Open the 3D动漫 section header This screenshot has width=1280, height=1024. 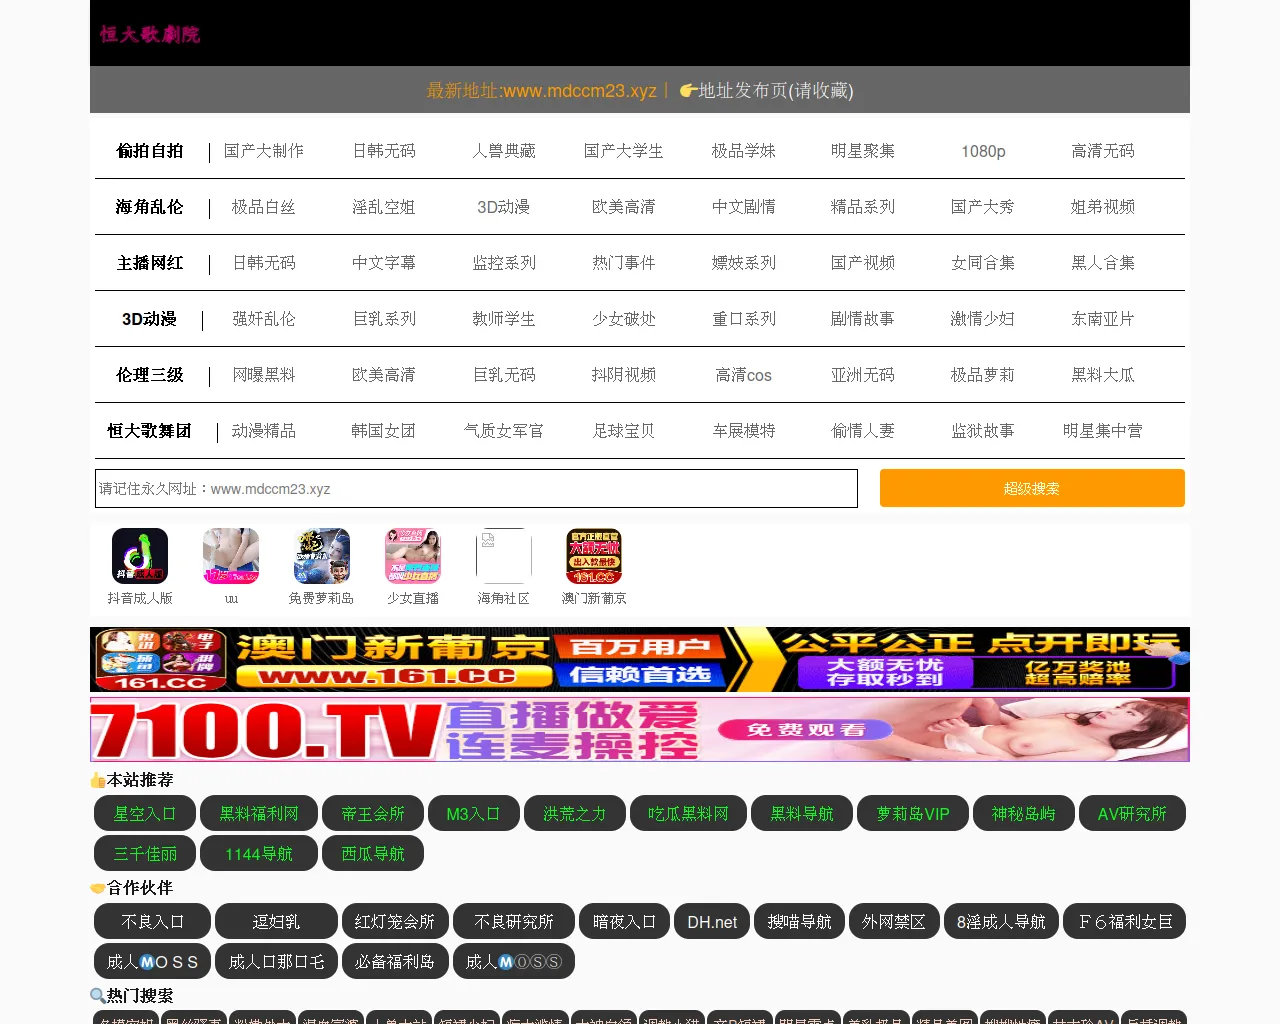pyautogui.click(x=149, y=319)
